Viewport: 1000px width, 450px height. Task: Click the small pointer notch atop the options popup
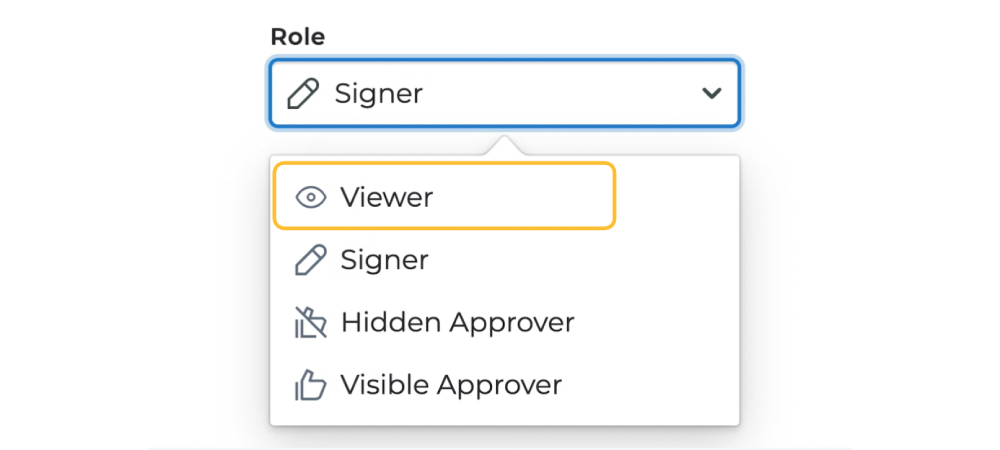505,146
